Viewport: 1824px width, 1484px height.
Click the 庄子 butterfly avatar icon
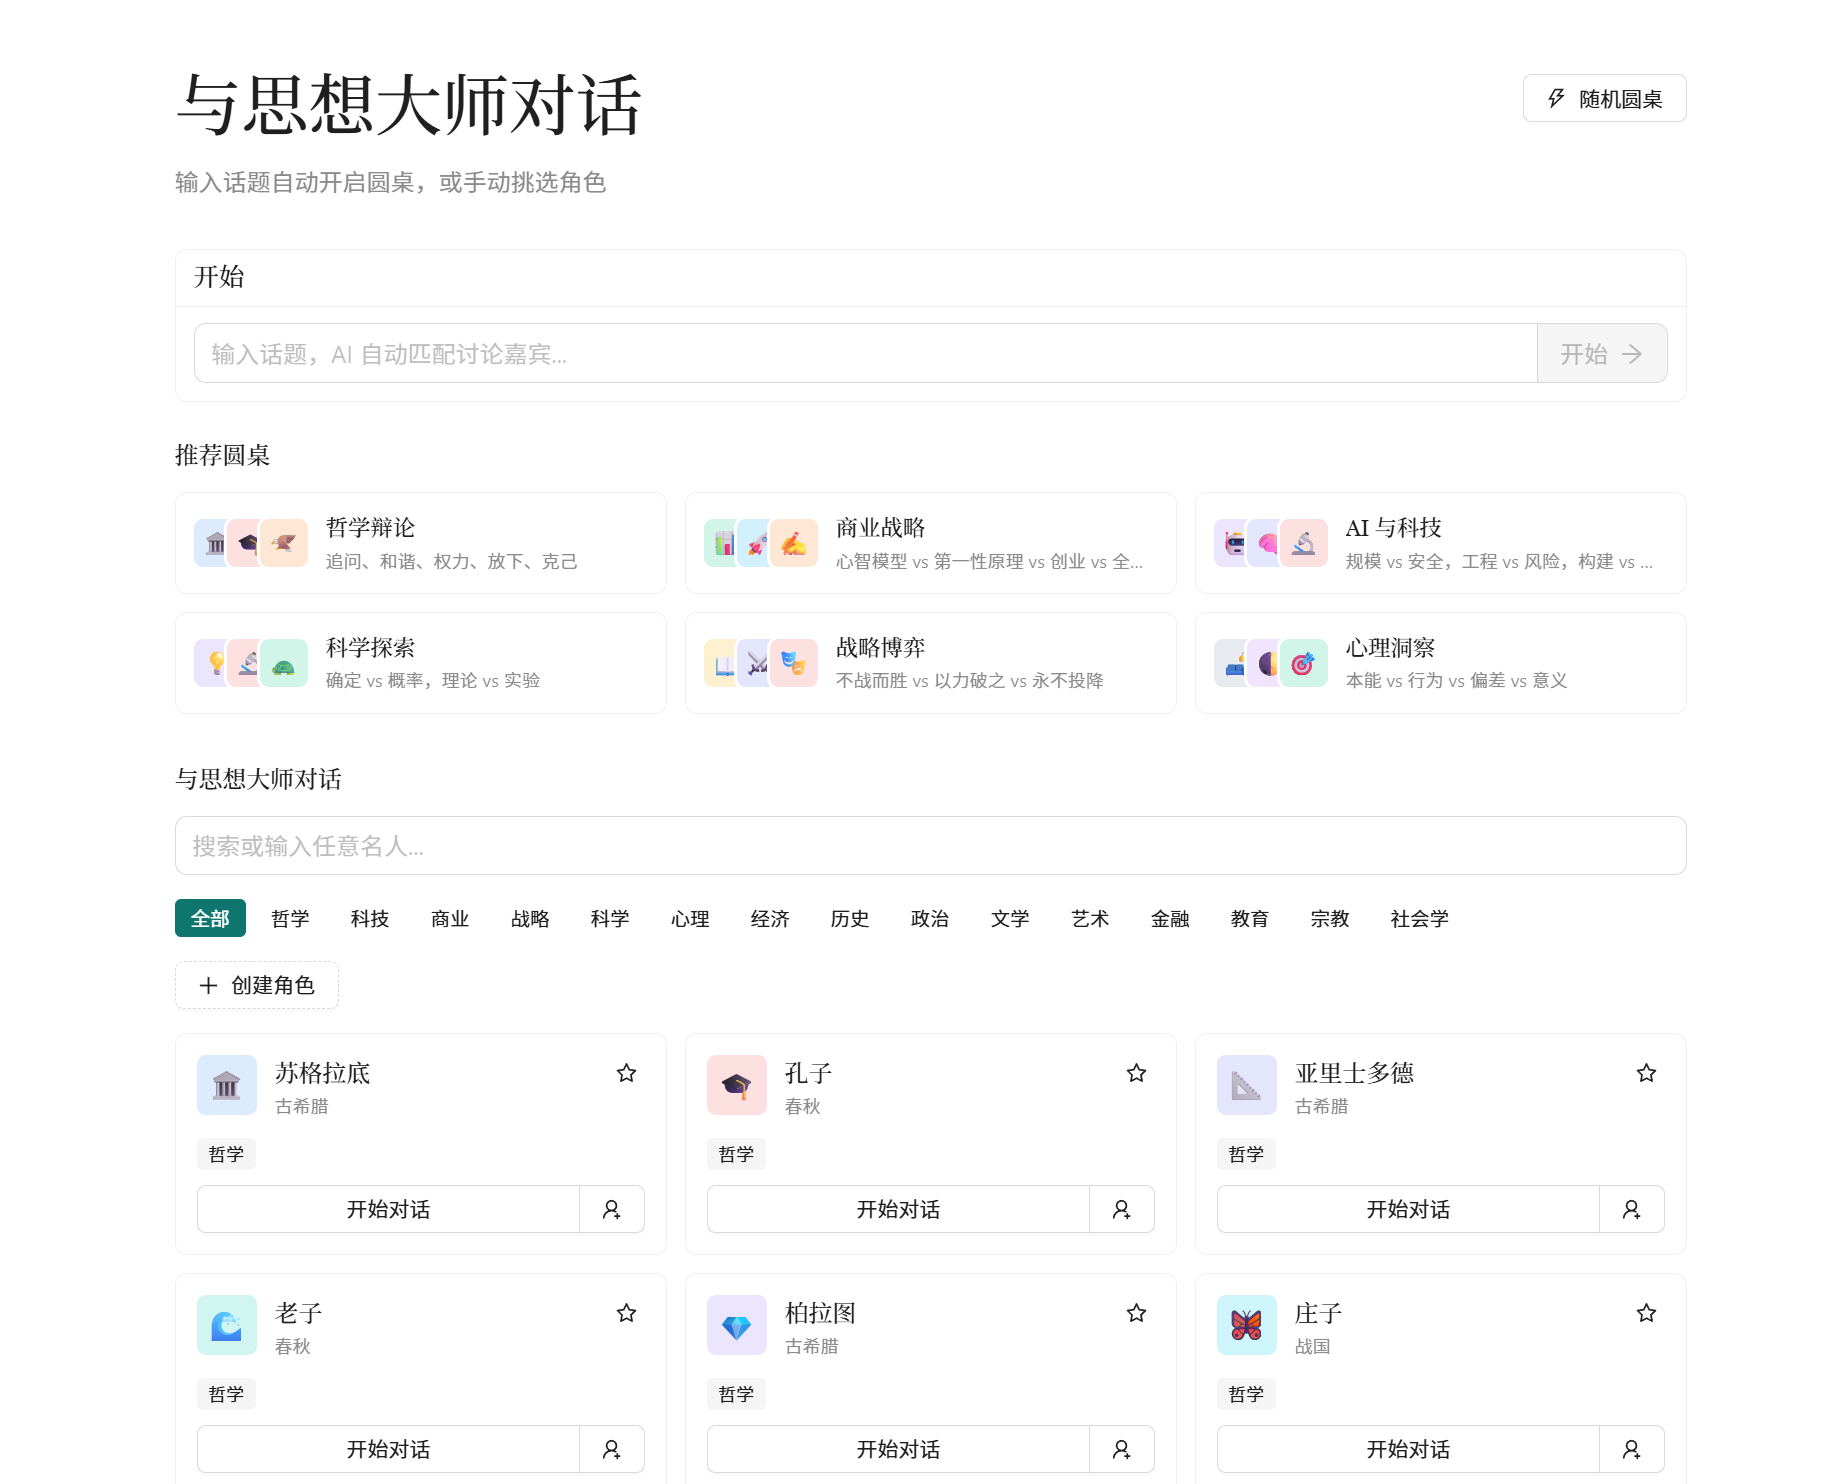(1247, 1325)
